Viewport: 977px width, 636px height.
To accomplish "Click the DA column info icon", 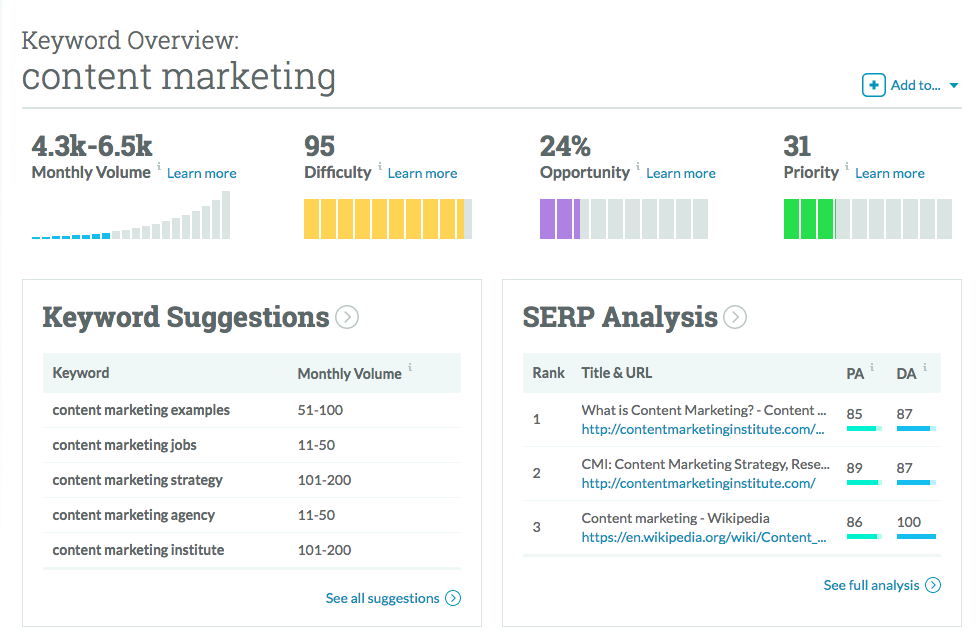I will [925, 367].
